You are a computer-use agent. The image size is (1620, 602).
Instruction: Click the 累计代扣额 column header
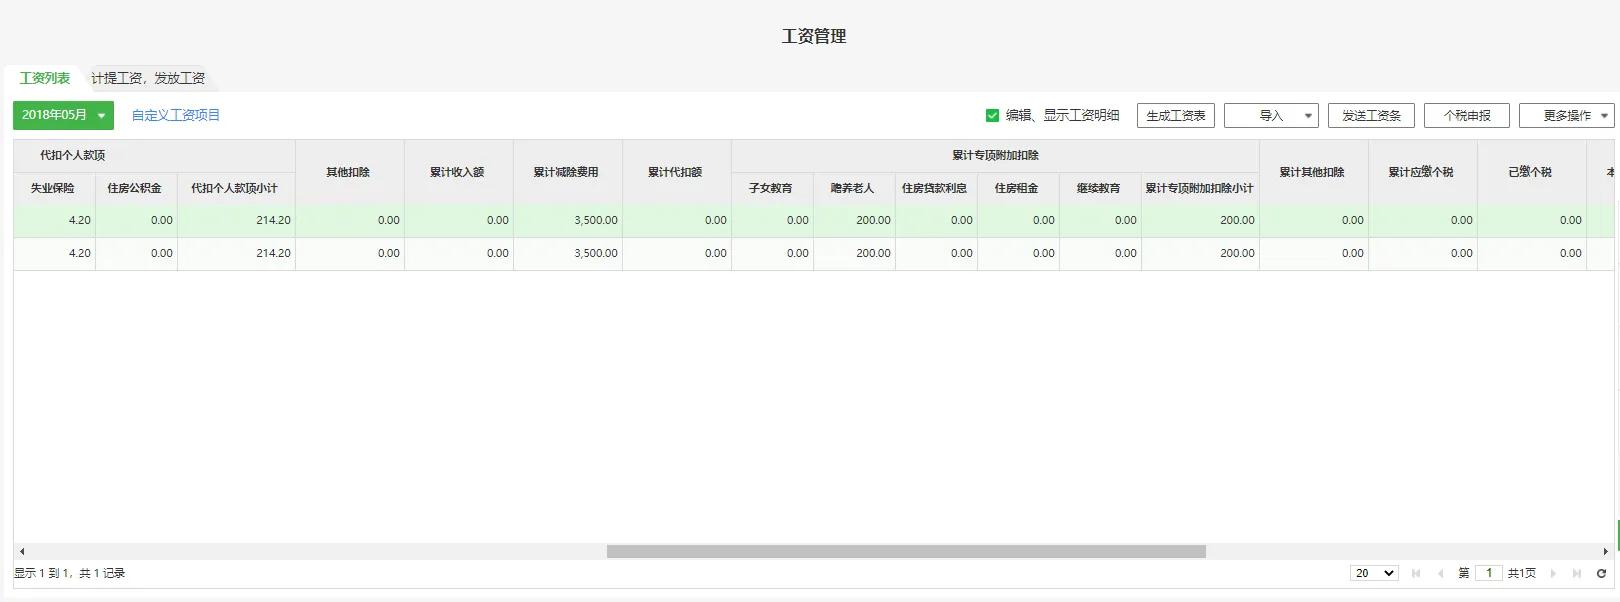676,172
